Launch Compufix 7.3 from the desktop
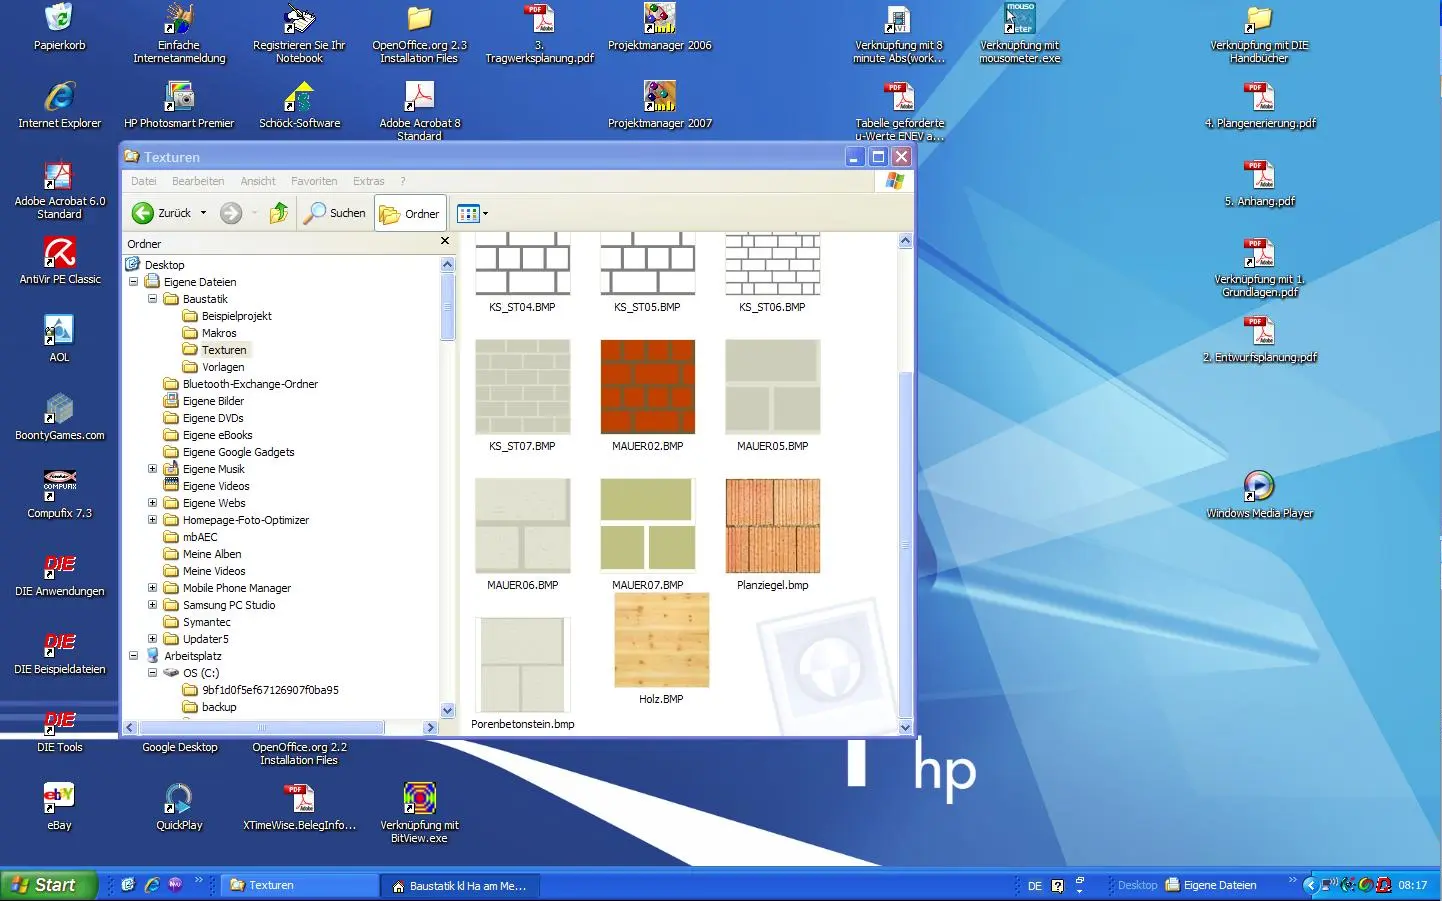This screenshot has height=901, width=1442. point(59,487)
